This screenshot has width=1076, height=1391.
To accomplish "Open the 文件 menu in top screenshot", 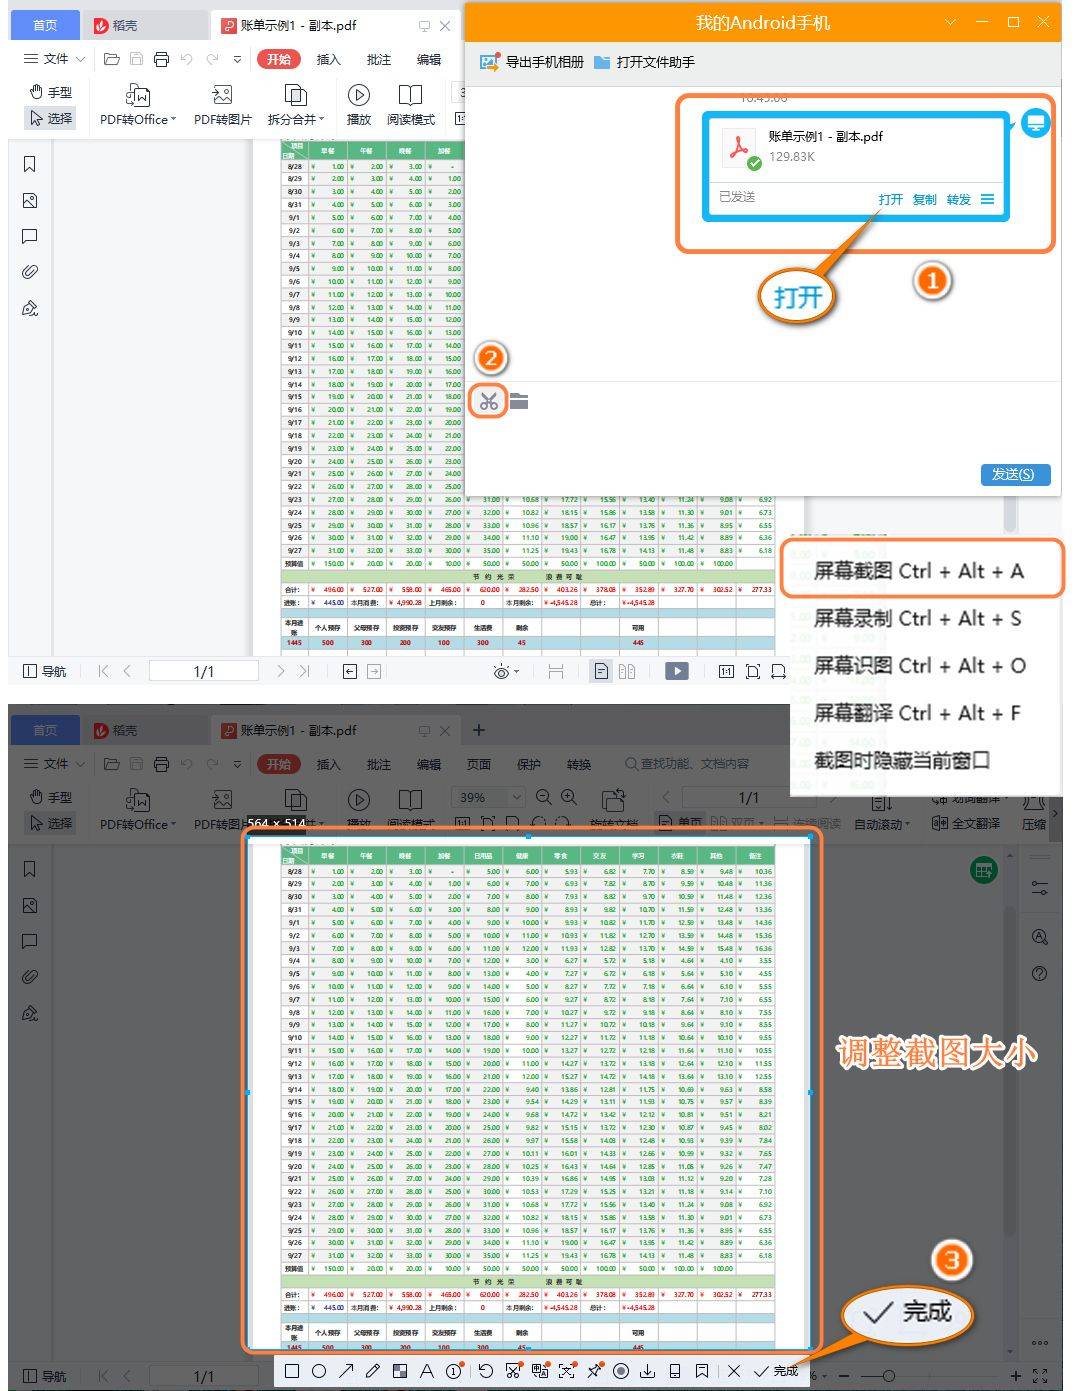I will pyautogui.click(x=54, y=59).
